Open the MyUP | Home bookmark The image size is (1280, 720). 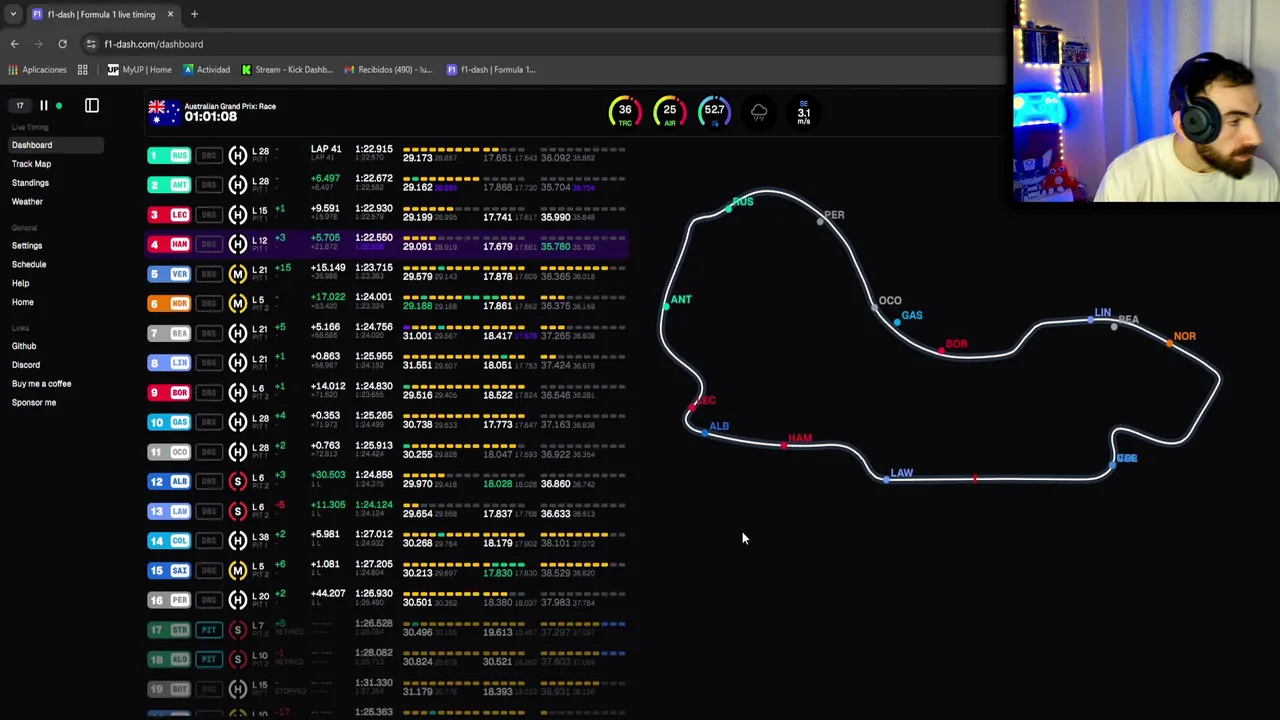(139, 70)
